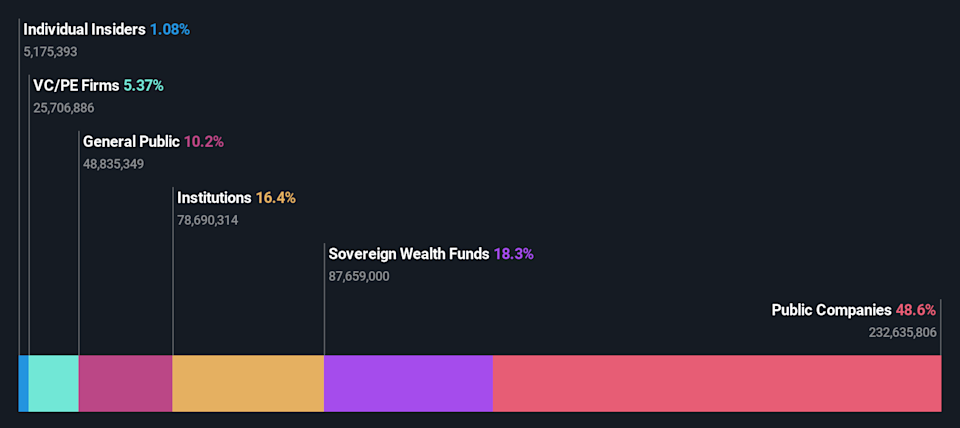Image resolution: width=960 pixels, height=428 pixels.
Task: Select the 5.37% percentage value
Action: tap(143, 86)
